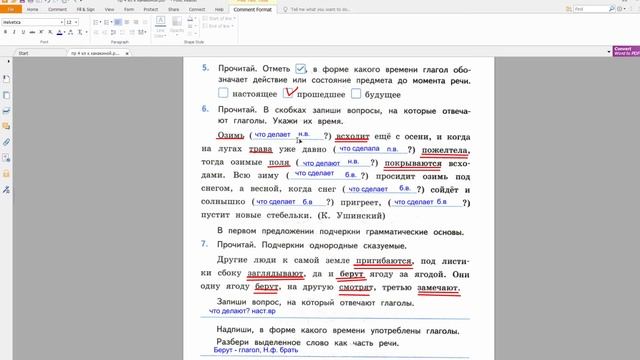Open the Protect ribbon tab
This screenshot has height=360, width=640.
(151, 9)
